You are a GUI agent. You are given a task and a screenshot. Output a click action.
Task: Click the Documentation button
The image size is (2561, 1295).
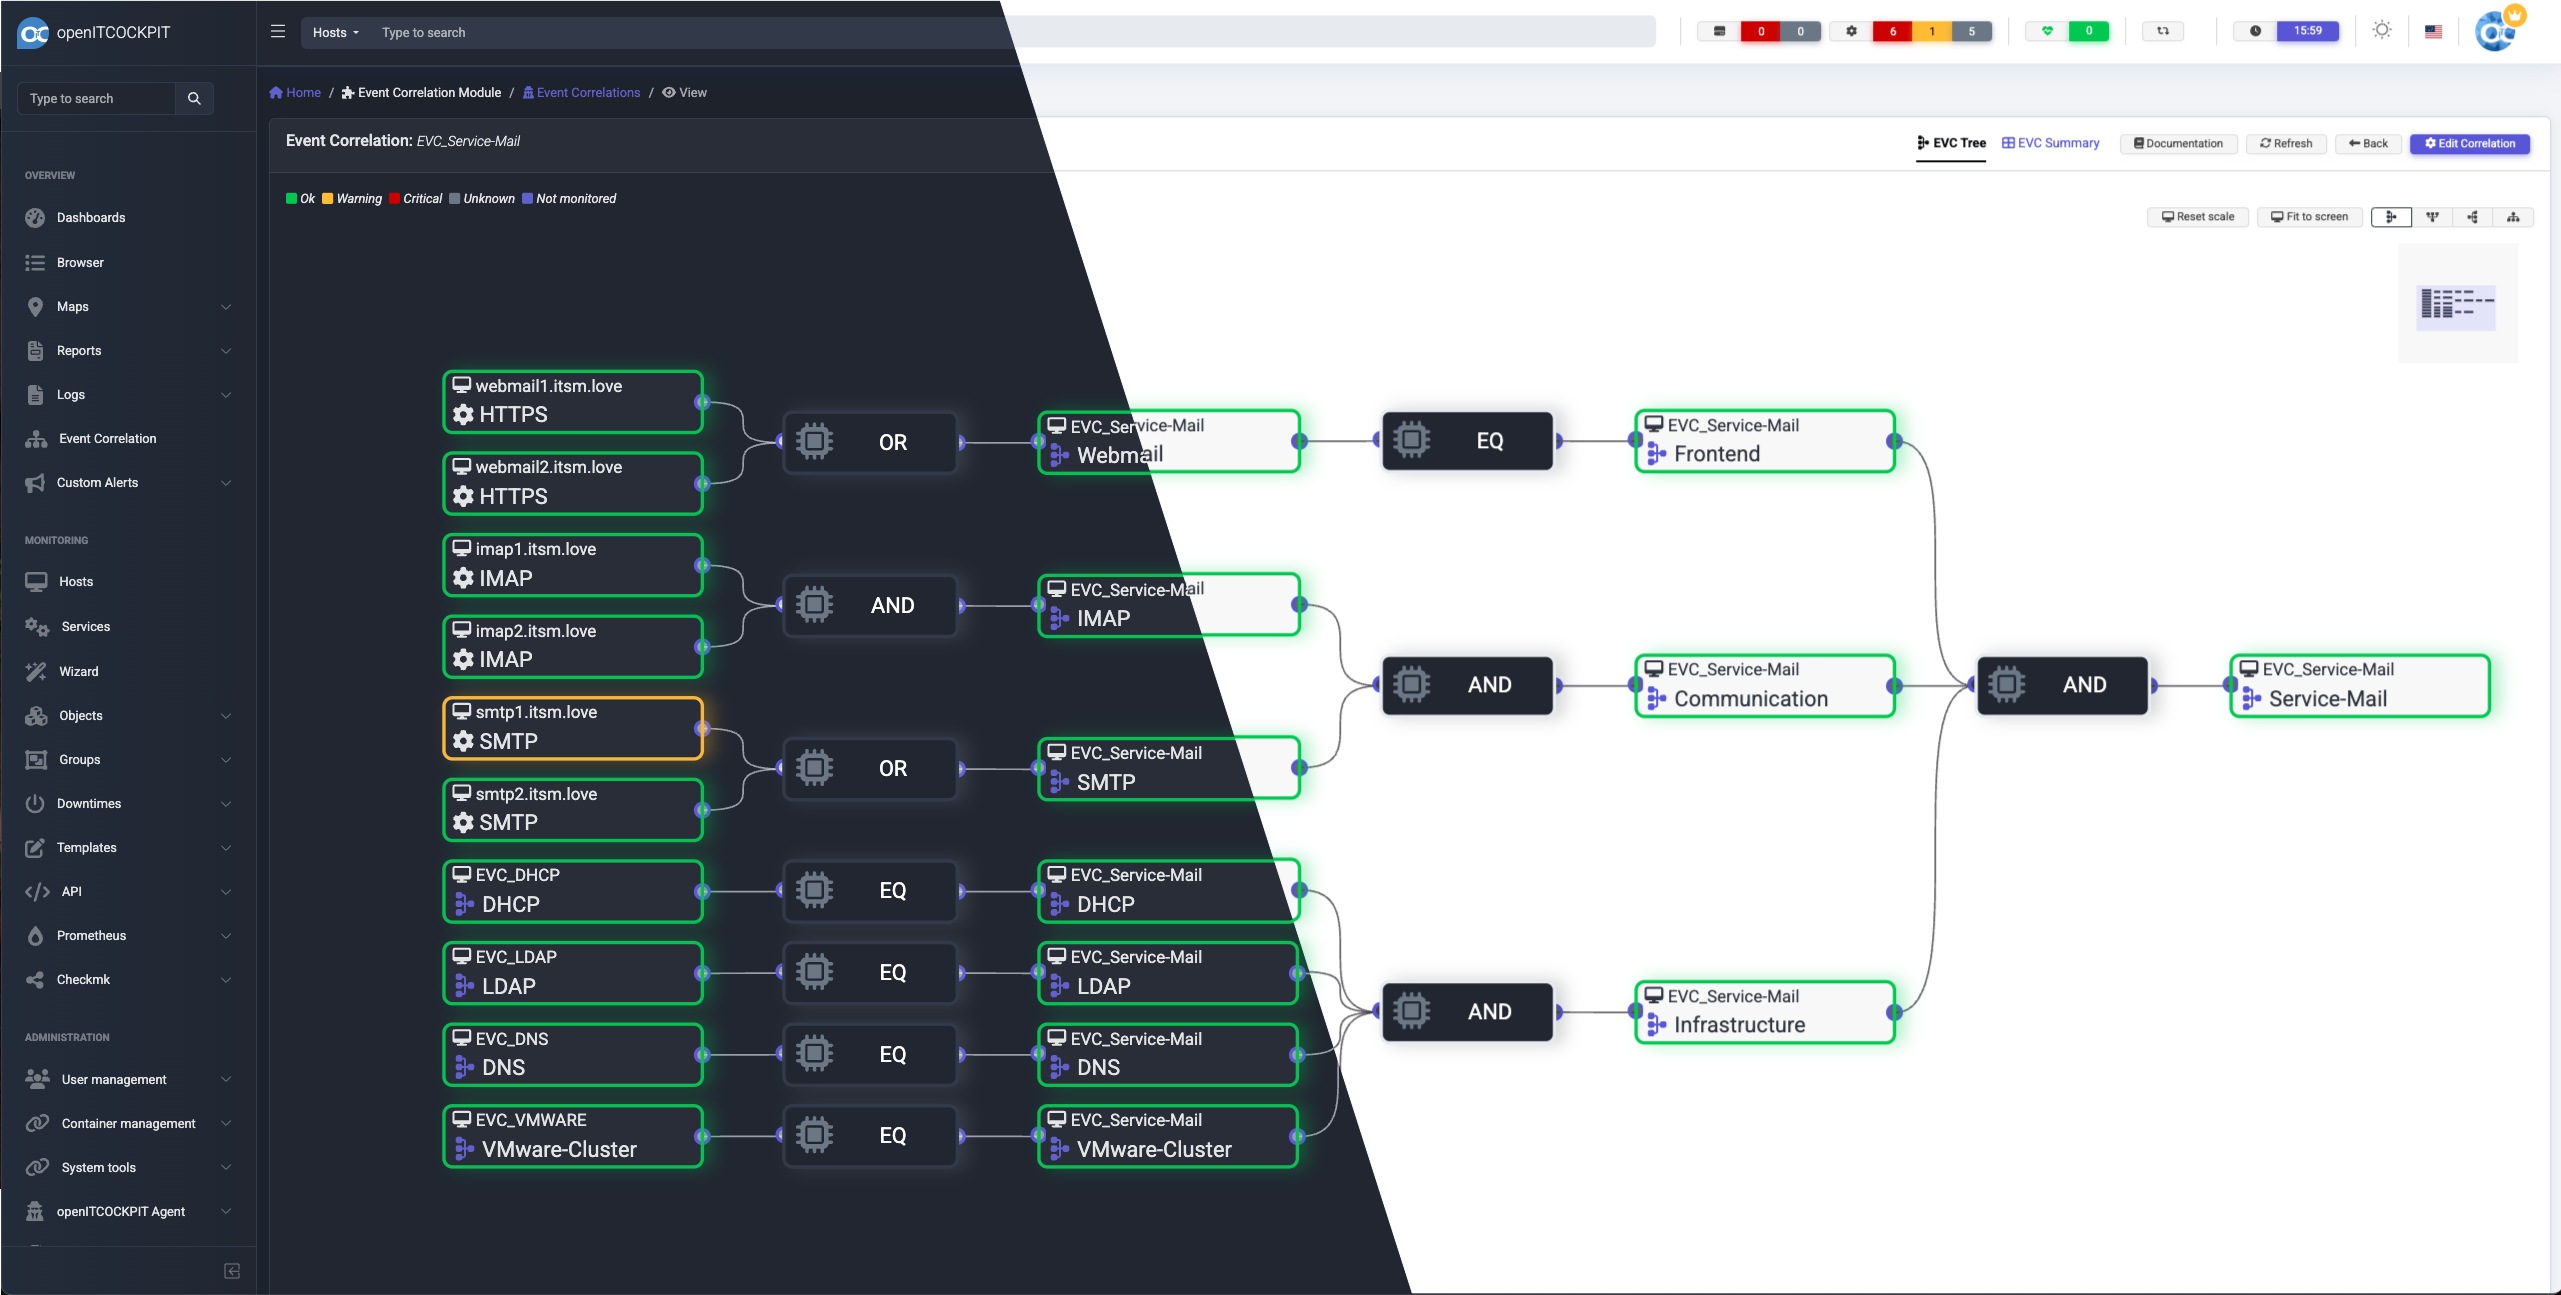pyautogui.click(x=2178, y=143)
